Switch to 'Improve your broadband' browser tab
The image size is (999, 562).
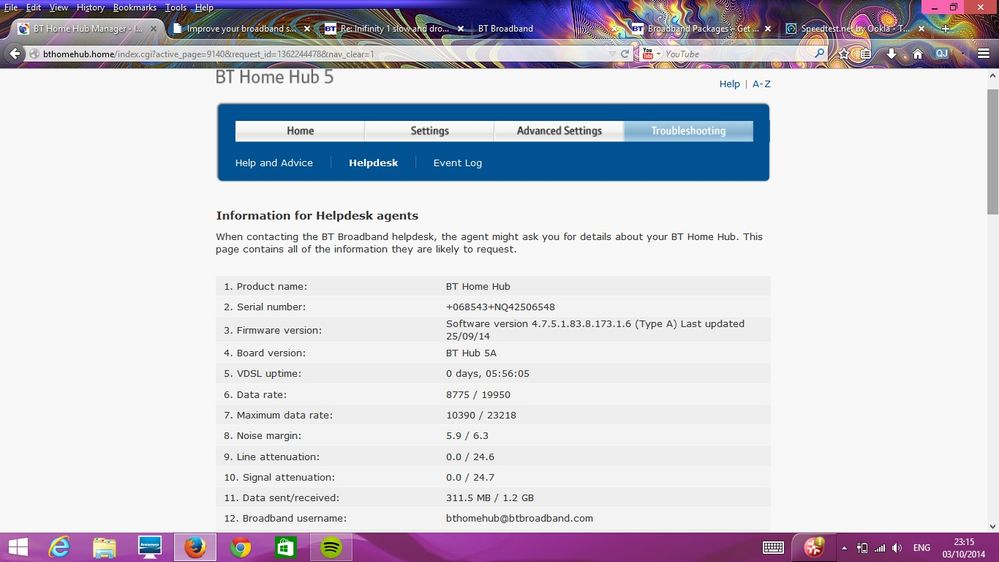click(241, 29)
